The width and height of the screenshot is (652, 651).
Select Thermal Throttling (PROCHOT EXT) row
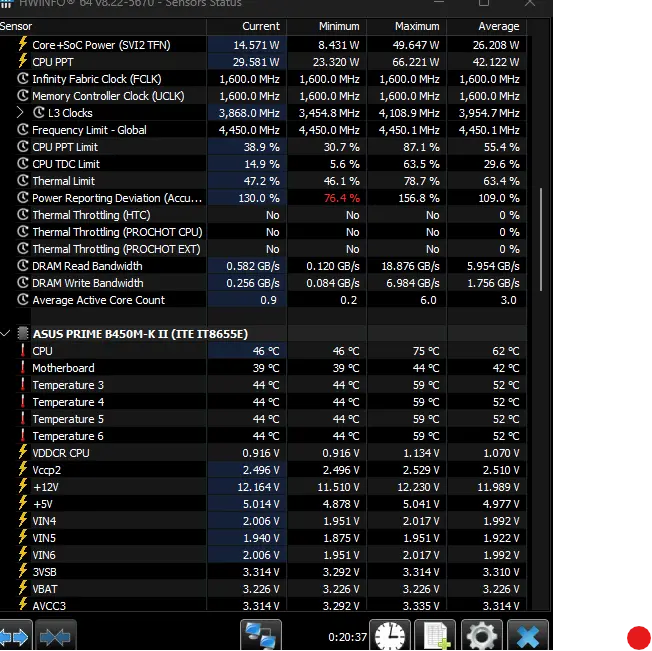[263, 249]
